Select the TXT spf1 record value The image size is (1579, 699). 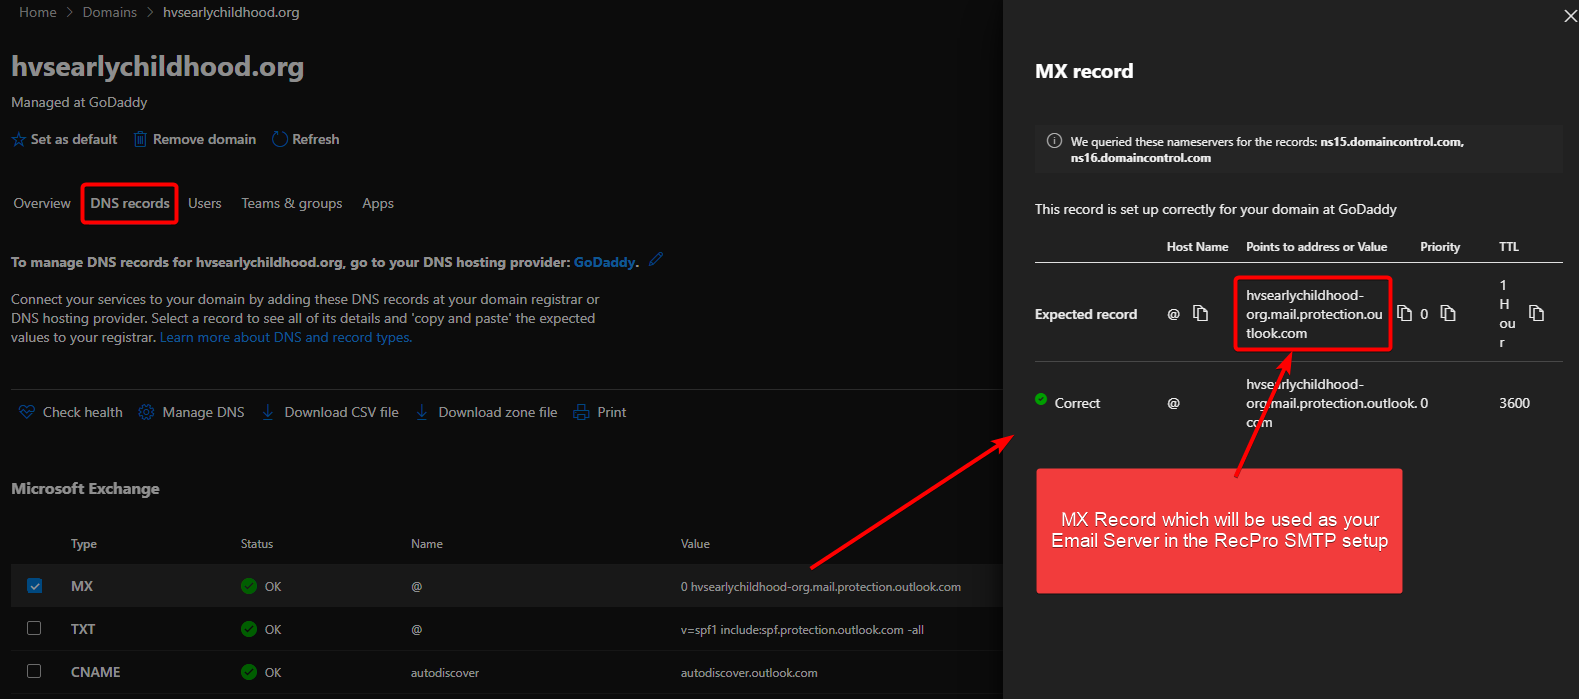(x=802, y=630)
